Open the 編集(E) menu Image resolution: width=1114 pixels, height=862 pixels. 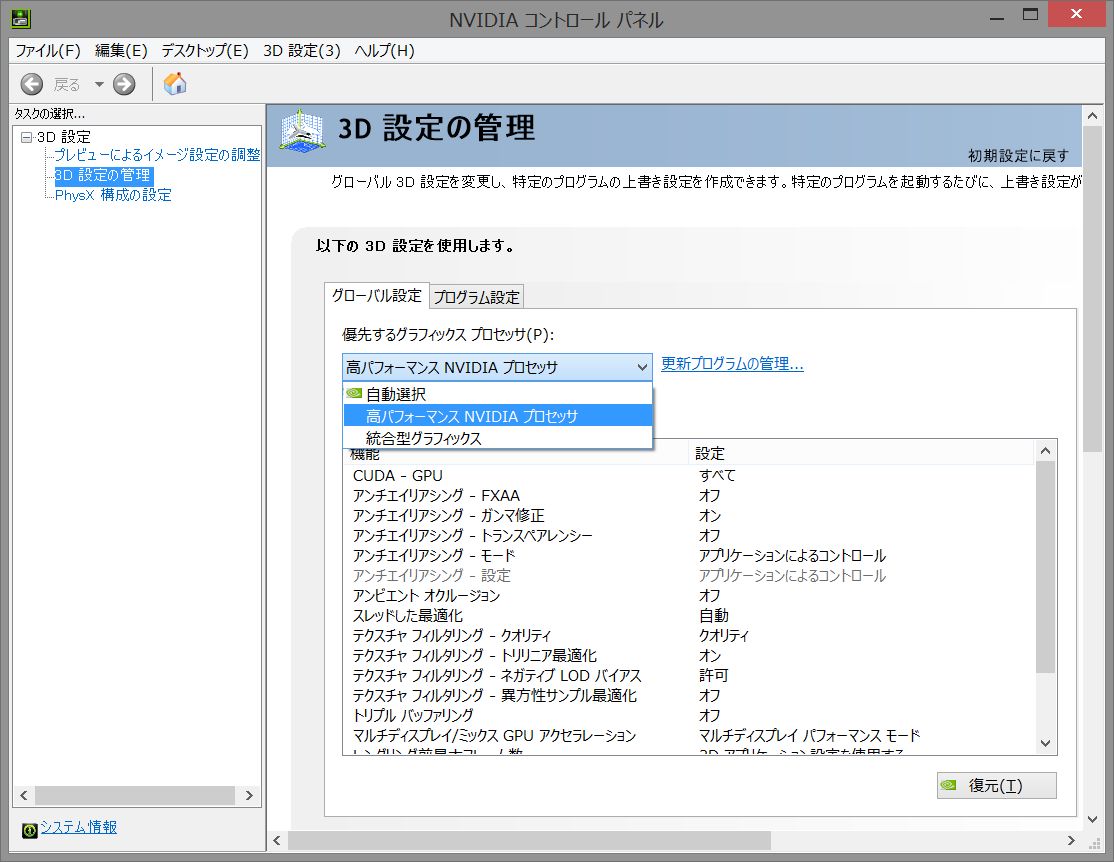click(121, 50)
